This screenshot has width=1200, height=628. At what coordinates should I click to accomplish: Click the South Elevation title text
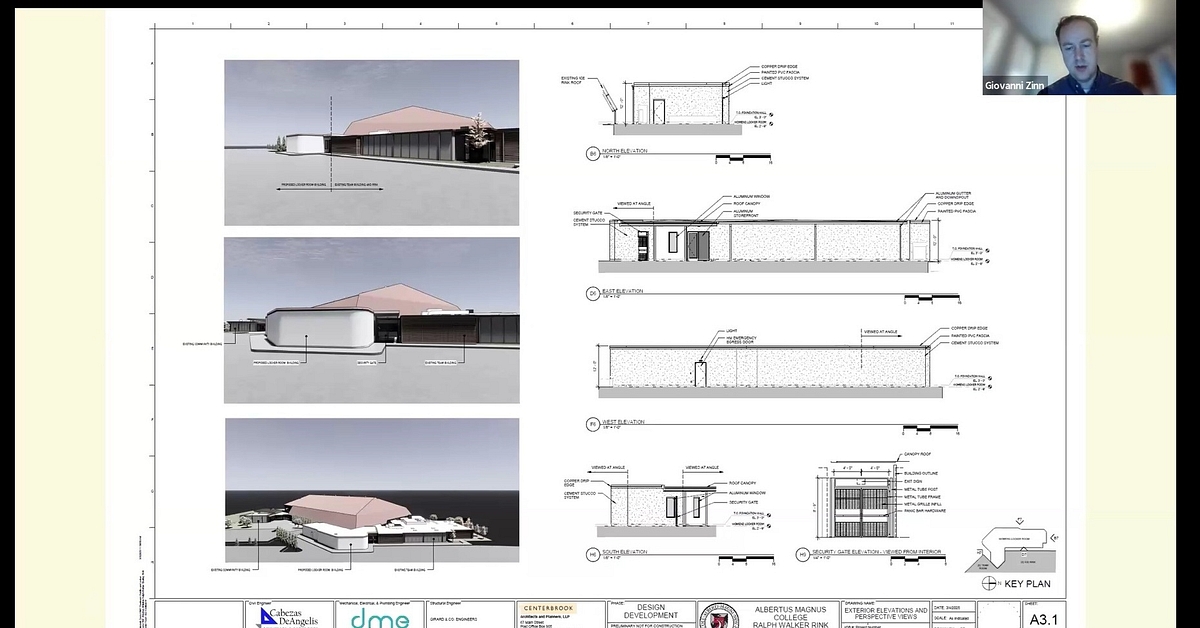625,550
